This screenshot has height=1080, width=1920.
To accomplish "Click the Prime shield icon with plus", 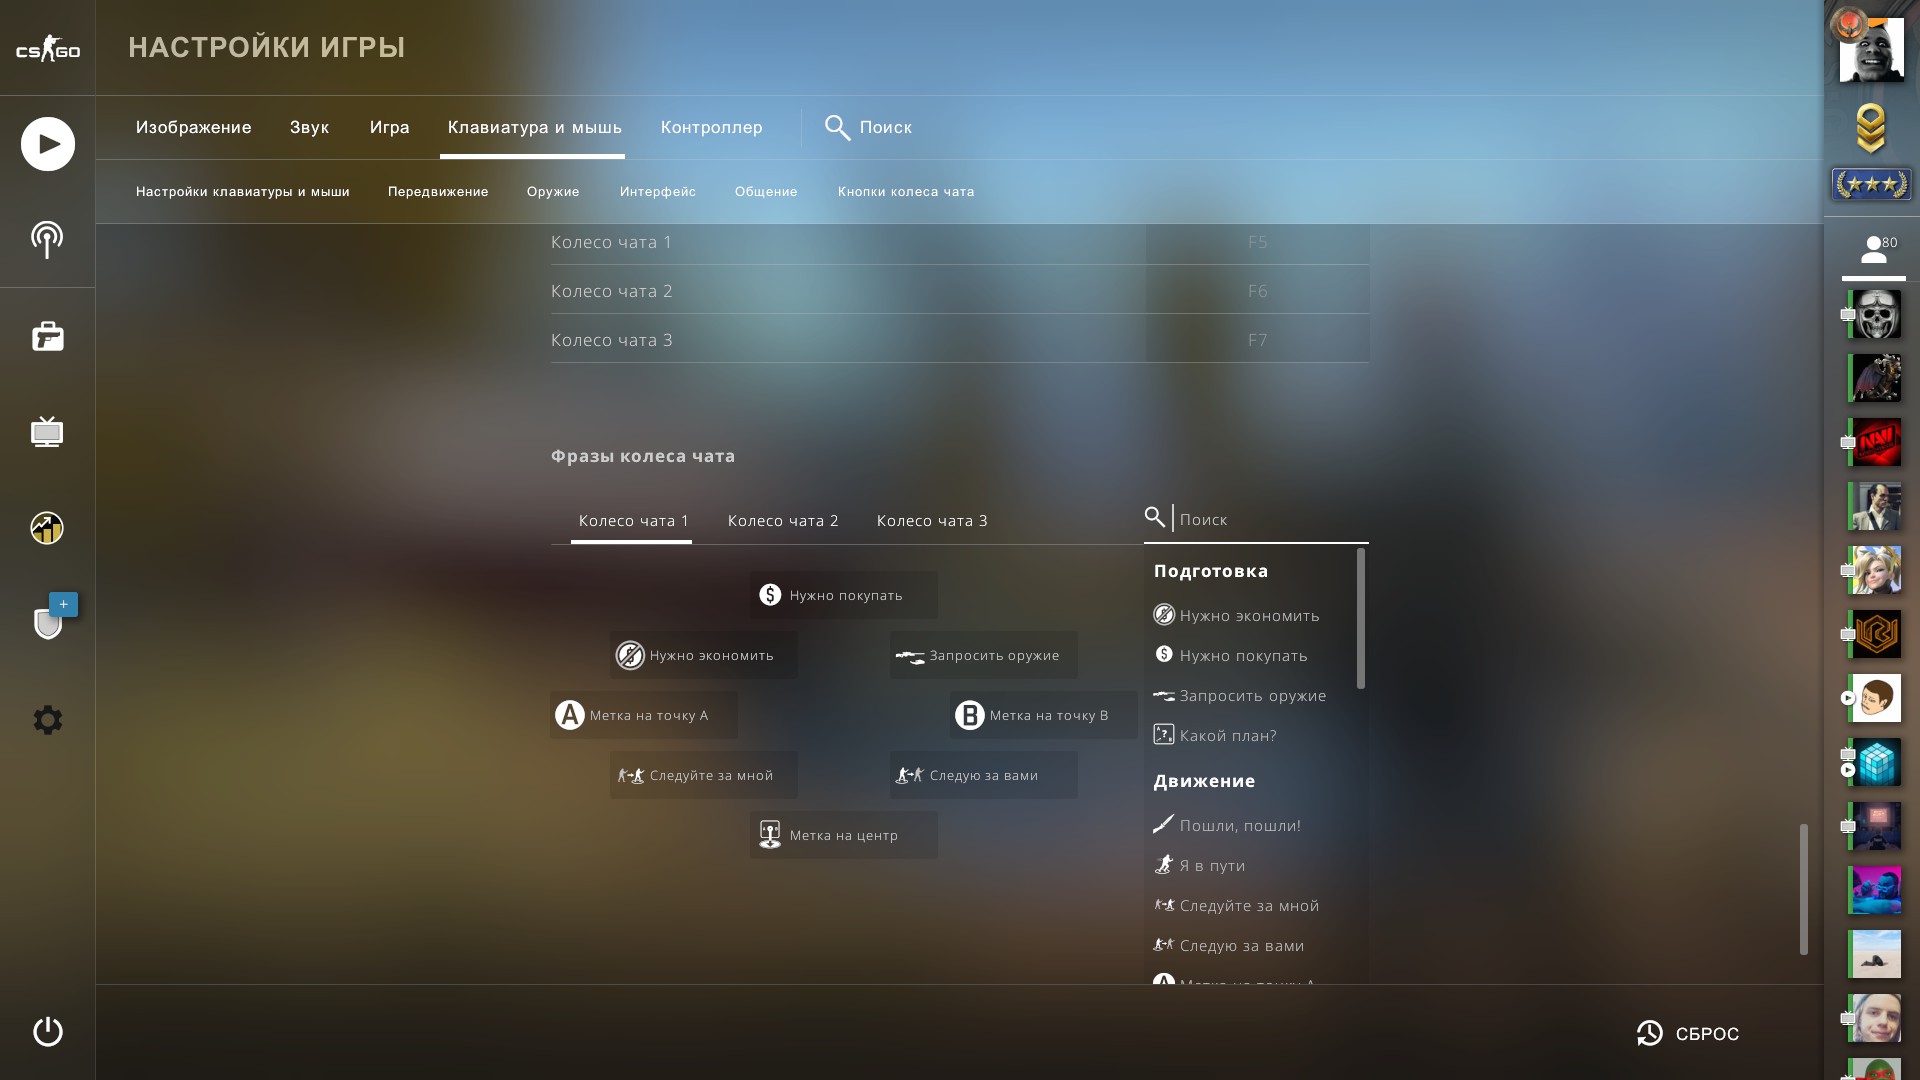I will point(49,620).
